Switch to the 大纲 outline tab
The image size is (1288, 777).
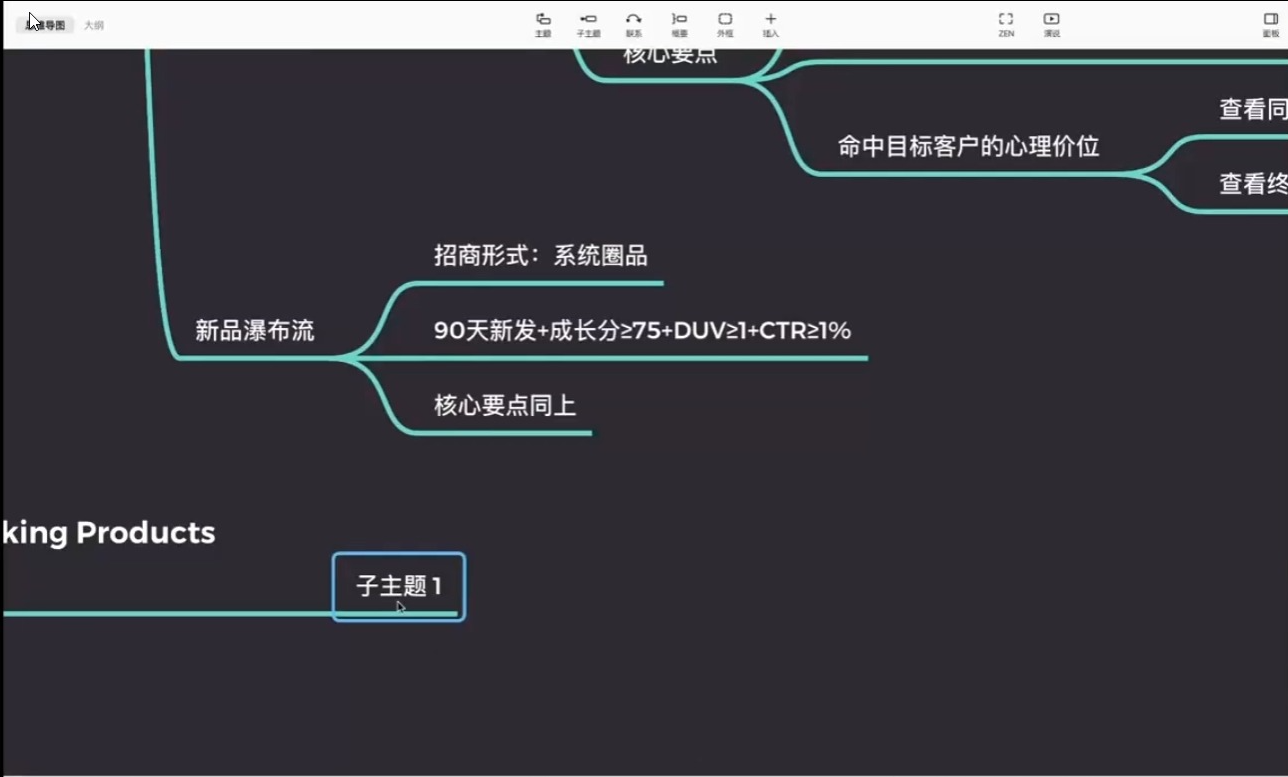95,25
